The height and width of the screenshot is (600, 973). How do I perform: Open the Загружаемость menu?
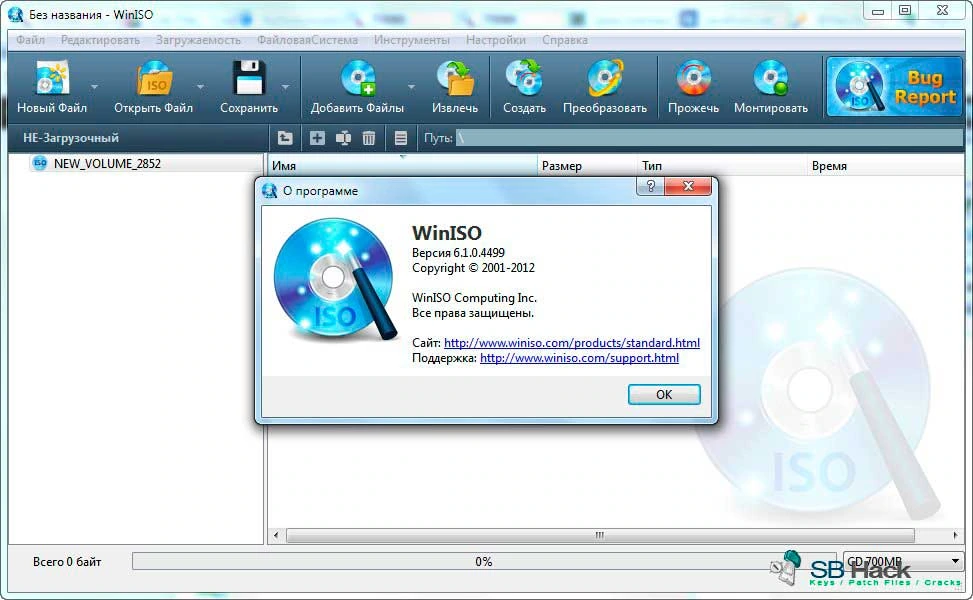198,40
